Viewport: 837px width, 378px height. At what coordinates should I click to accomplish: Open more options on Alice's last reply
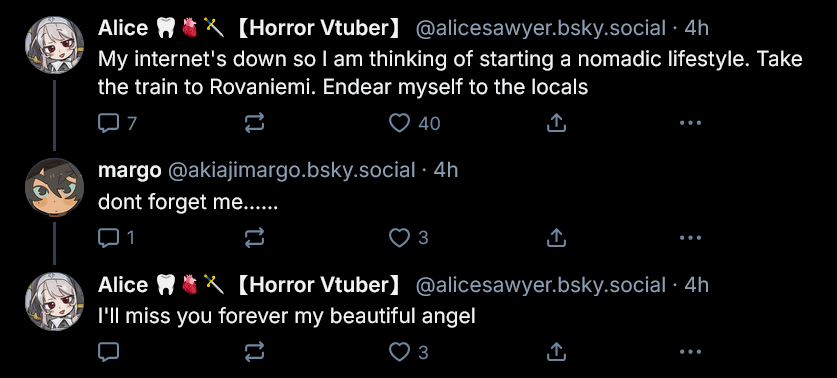coord(690,352)
